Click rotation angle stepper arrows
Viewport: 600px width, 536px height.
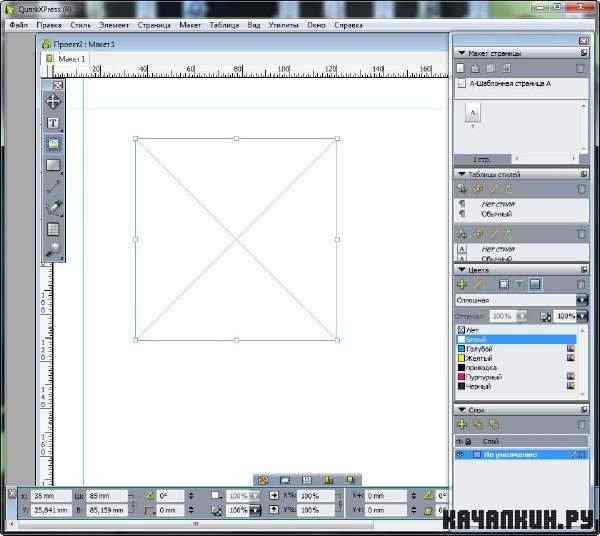coord(191,496)
